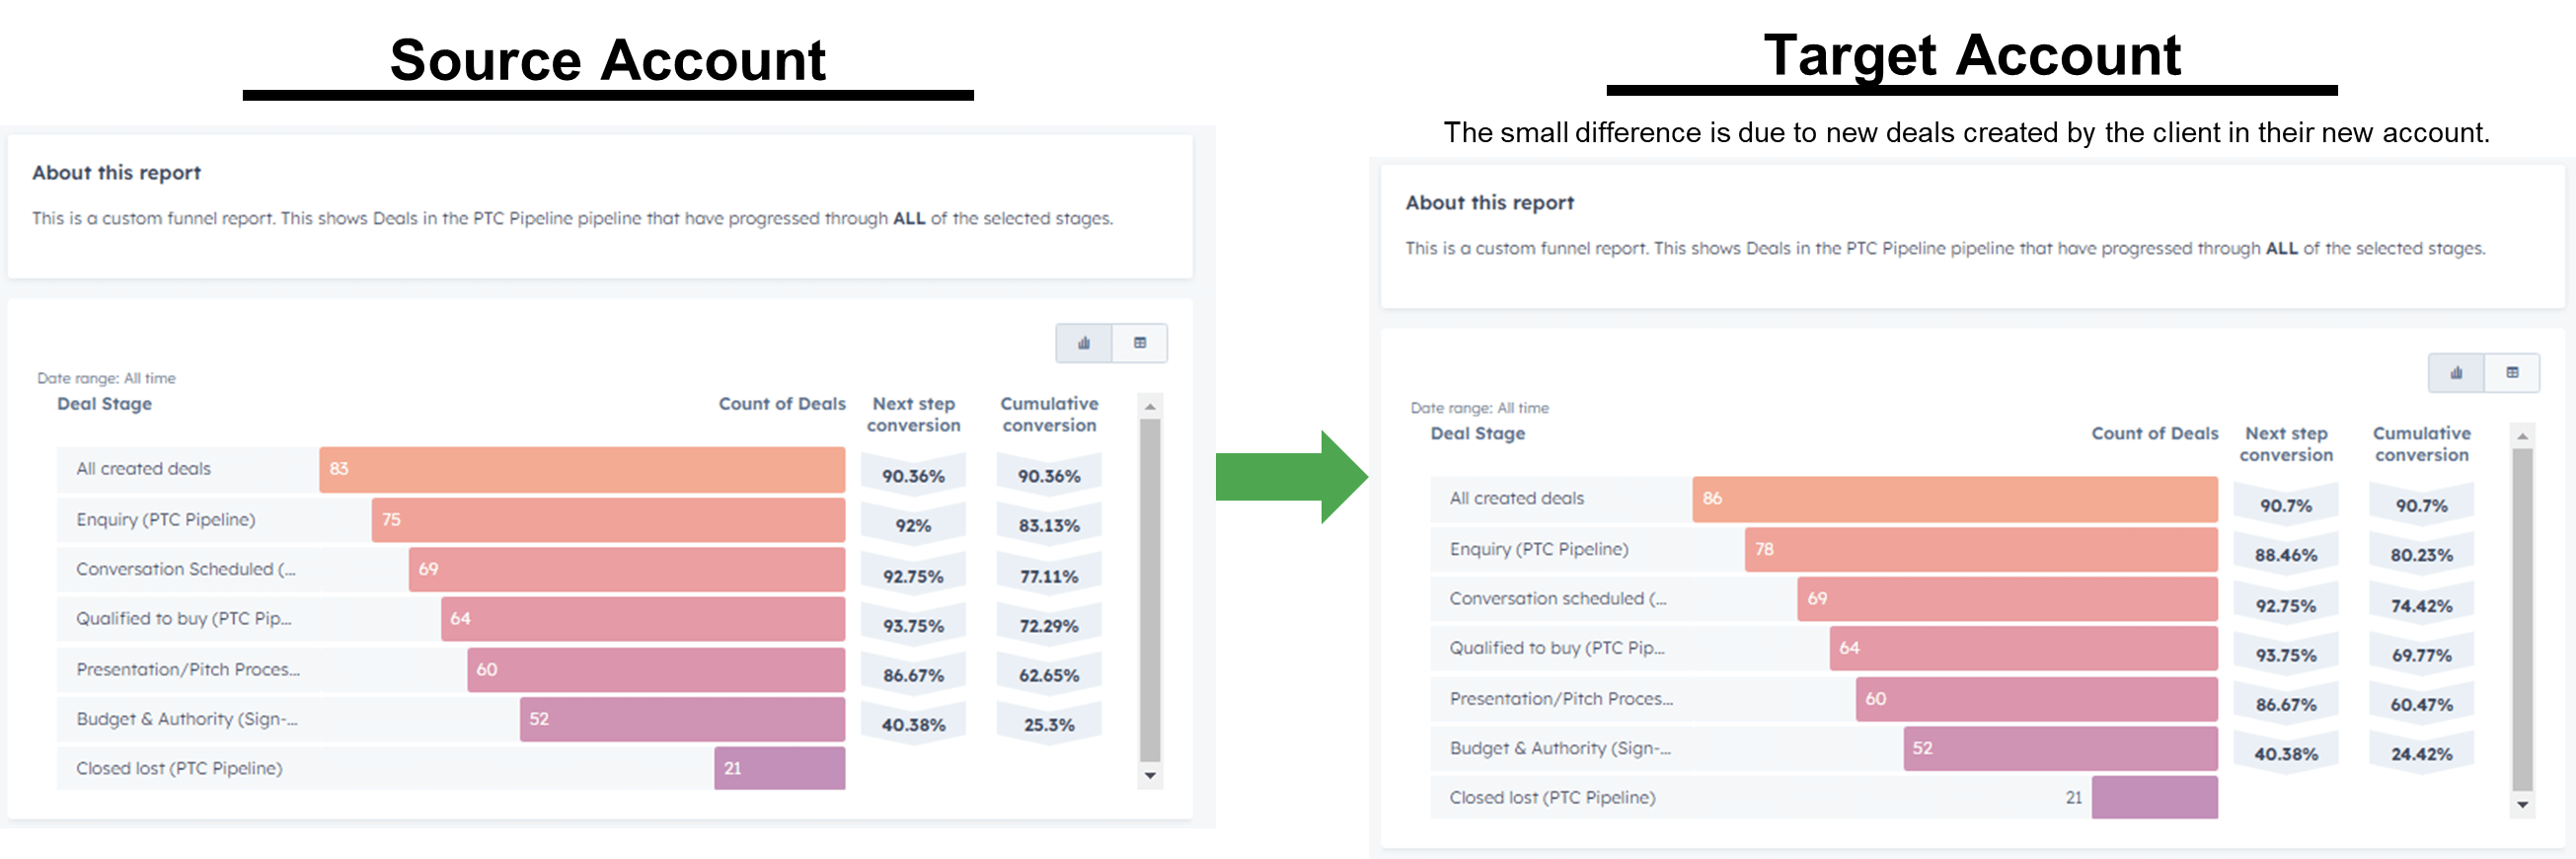Click the 83 All created deals bar
Viewport: 2576px width, 859px height.
tap(582, 469)
